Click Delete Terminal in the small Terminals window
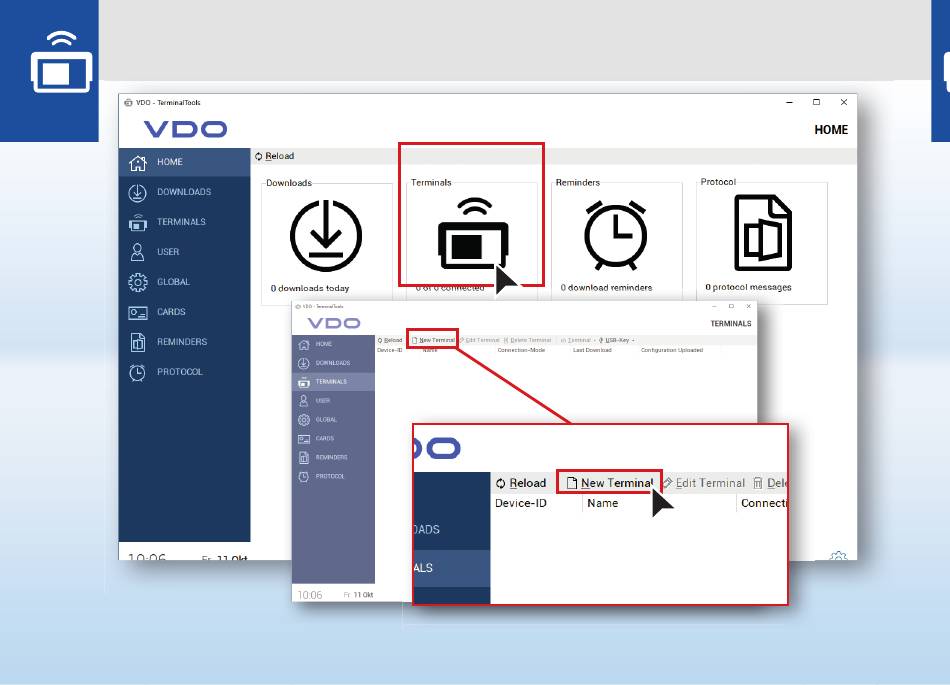Image resolution: width=950 pixels, height=685 pixels. click(527, 340)
